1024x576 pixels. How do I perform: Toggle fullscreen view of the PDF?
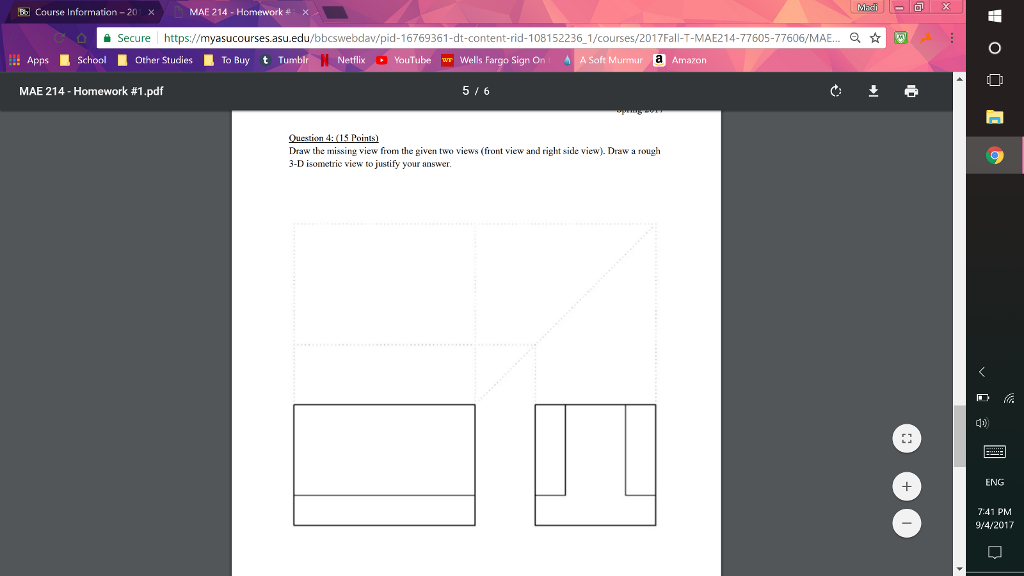906,438
